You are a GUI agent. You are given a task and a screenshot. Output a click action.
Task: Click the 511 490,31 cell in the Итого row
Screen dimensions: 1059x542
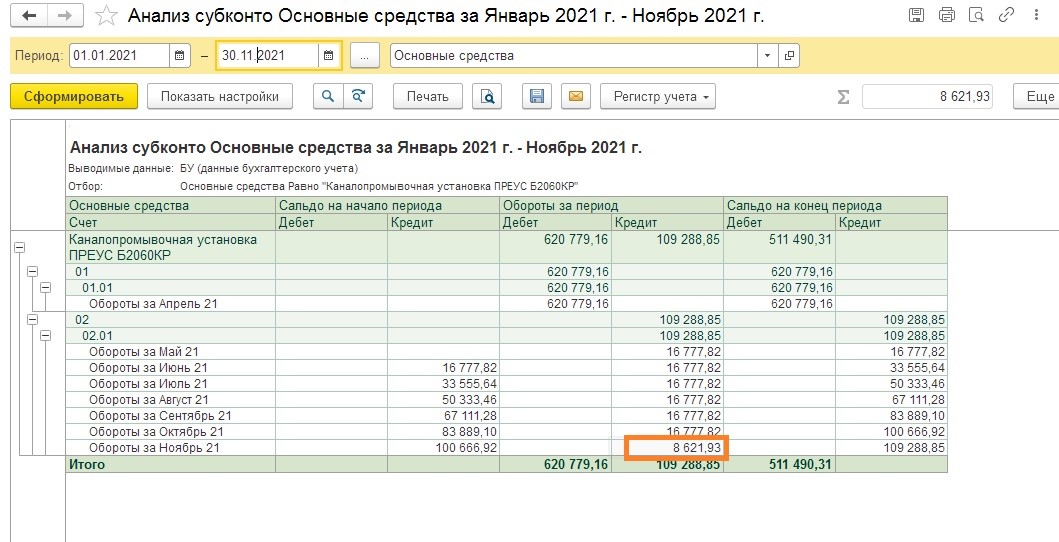pyautogui.click(x=779, y=464)
